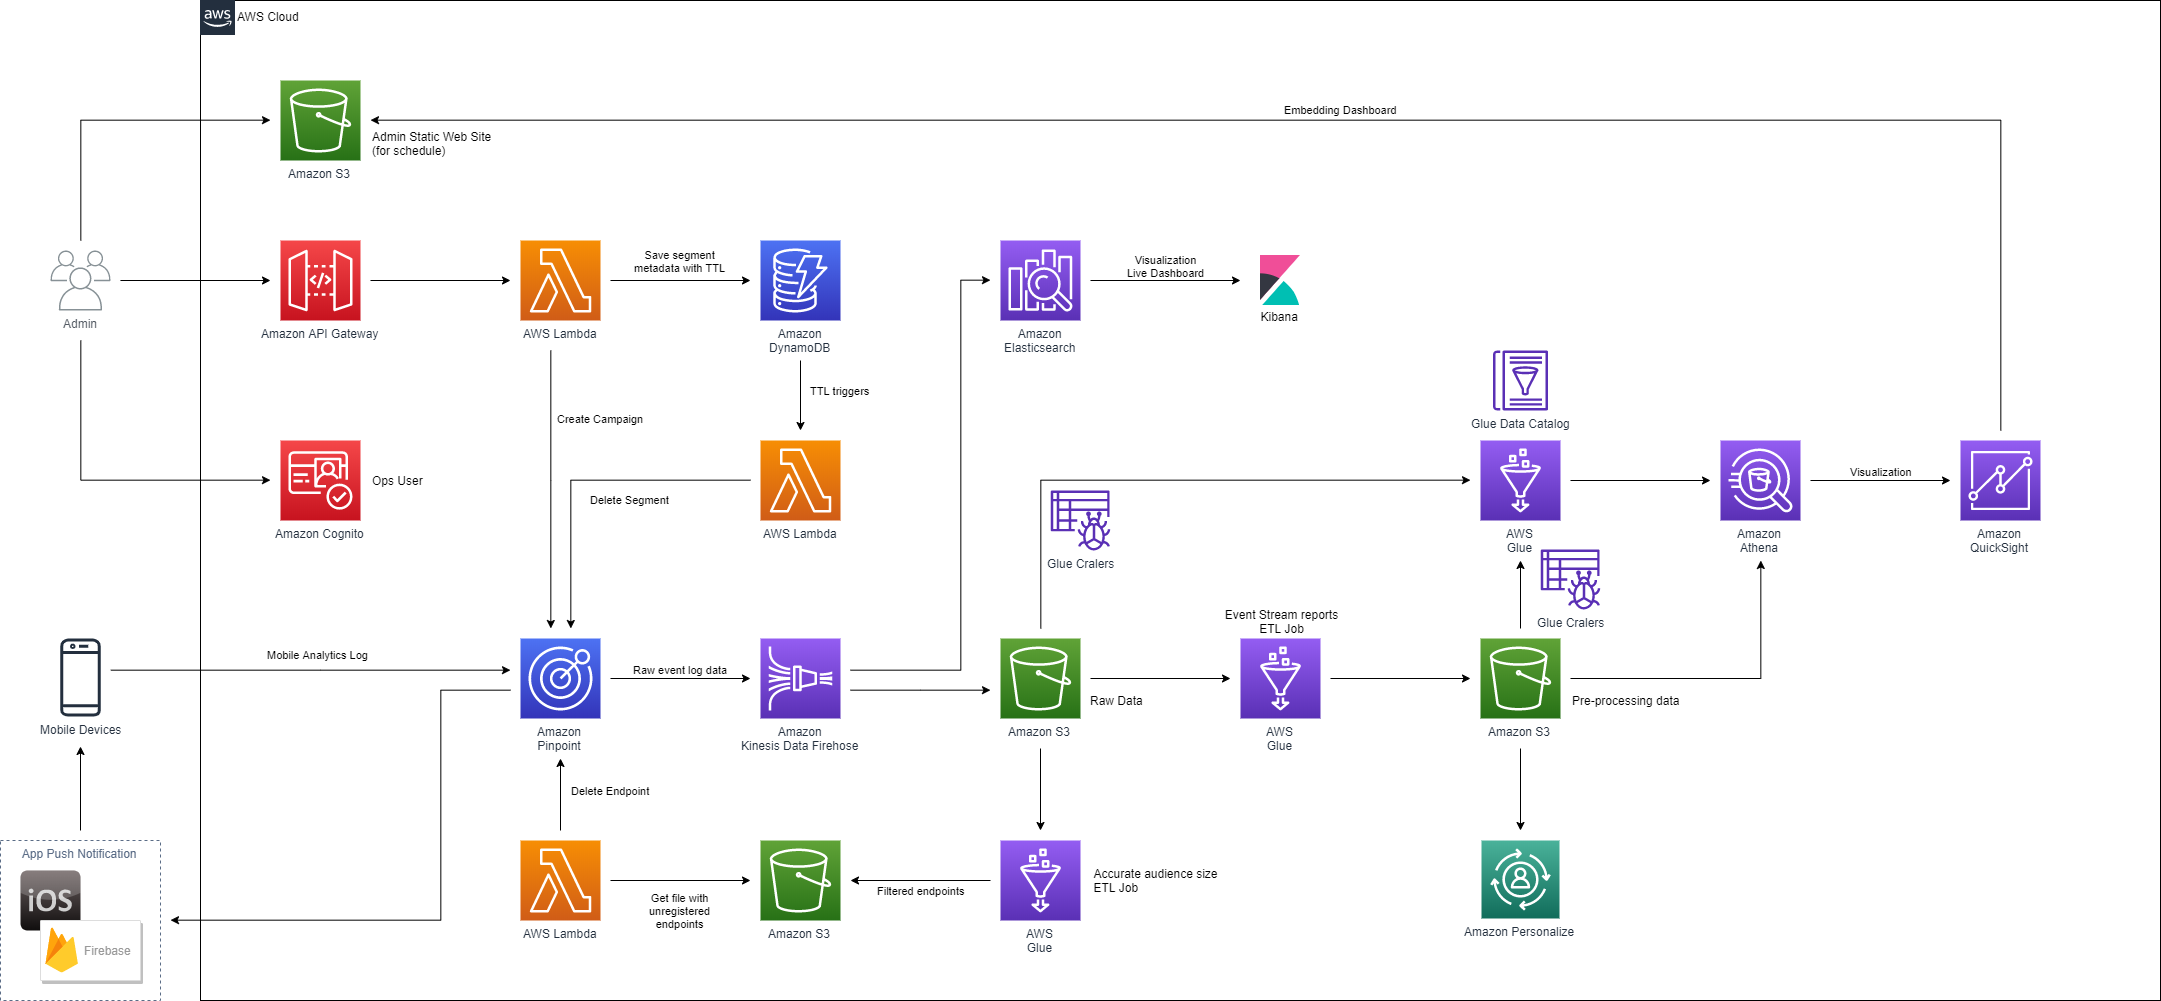Select the Amazon Pinpoint icon
The width and height of the screenshot is (2161, 1001).
click(x=560, y=678)
